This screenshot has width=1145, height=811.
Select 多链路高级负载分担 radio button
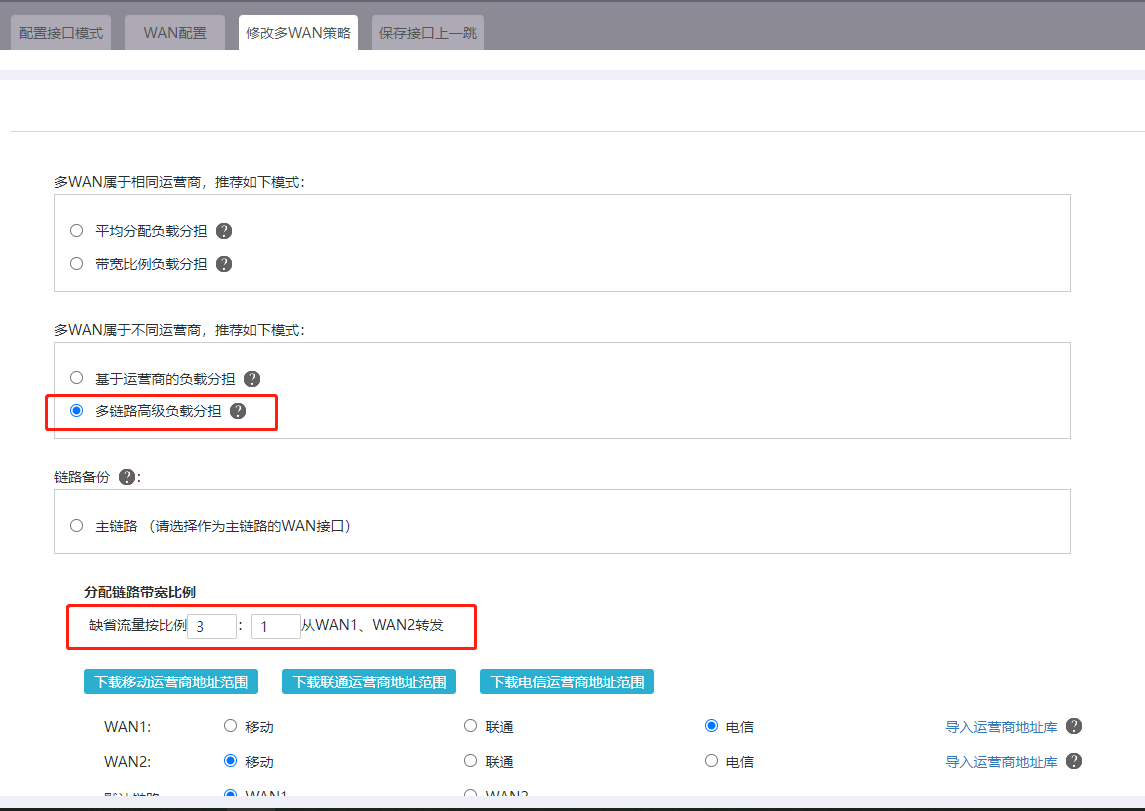77,410
